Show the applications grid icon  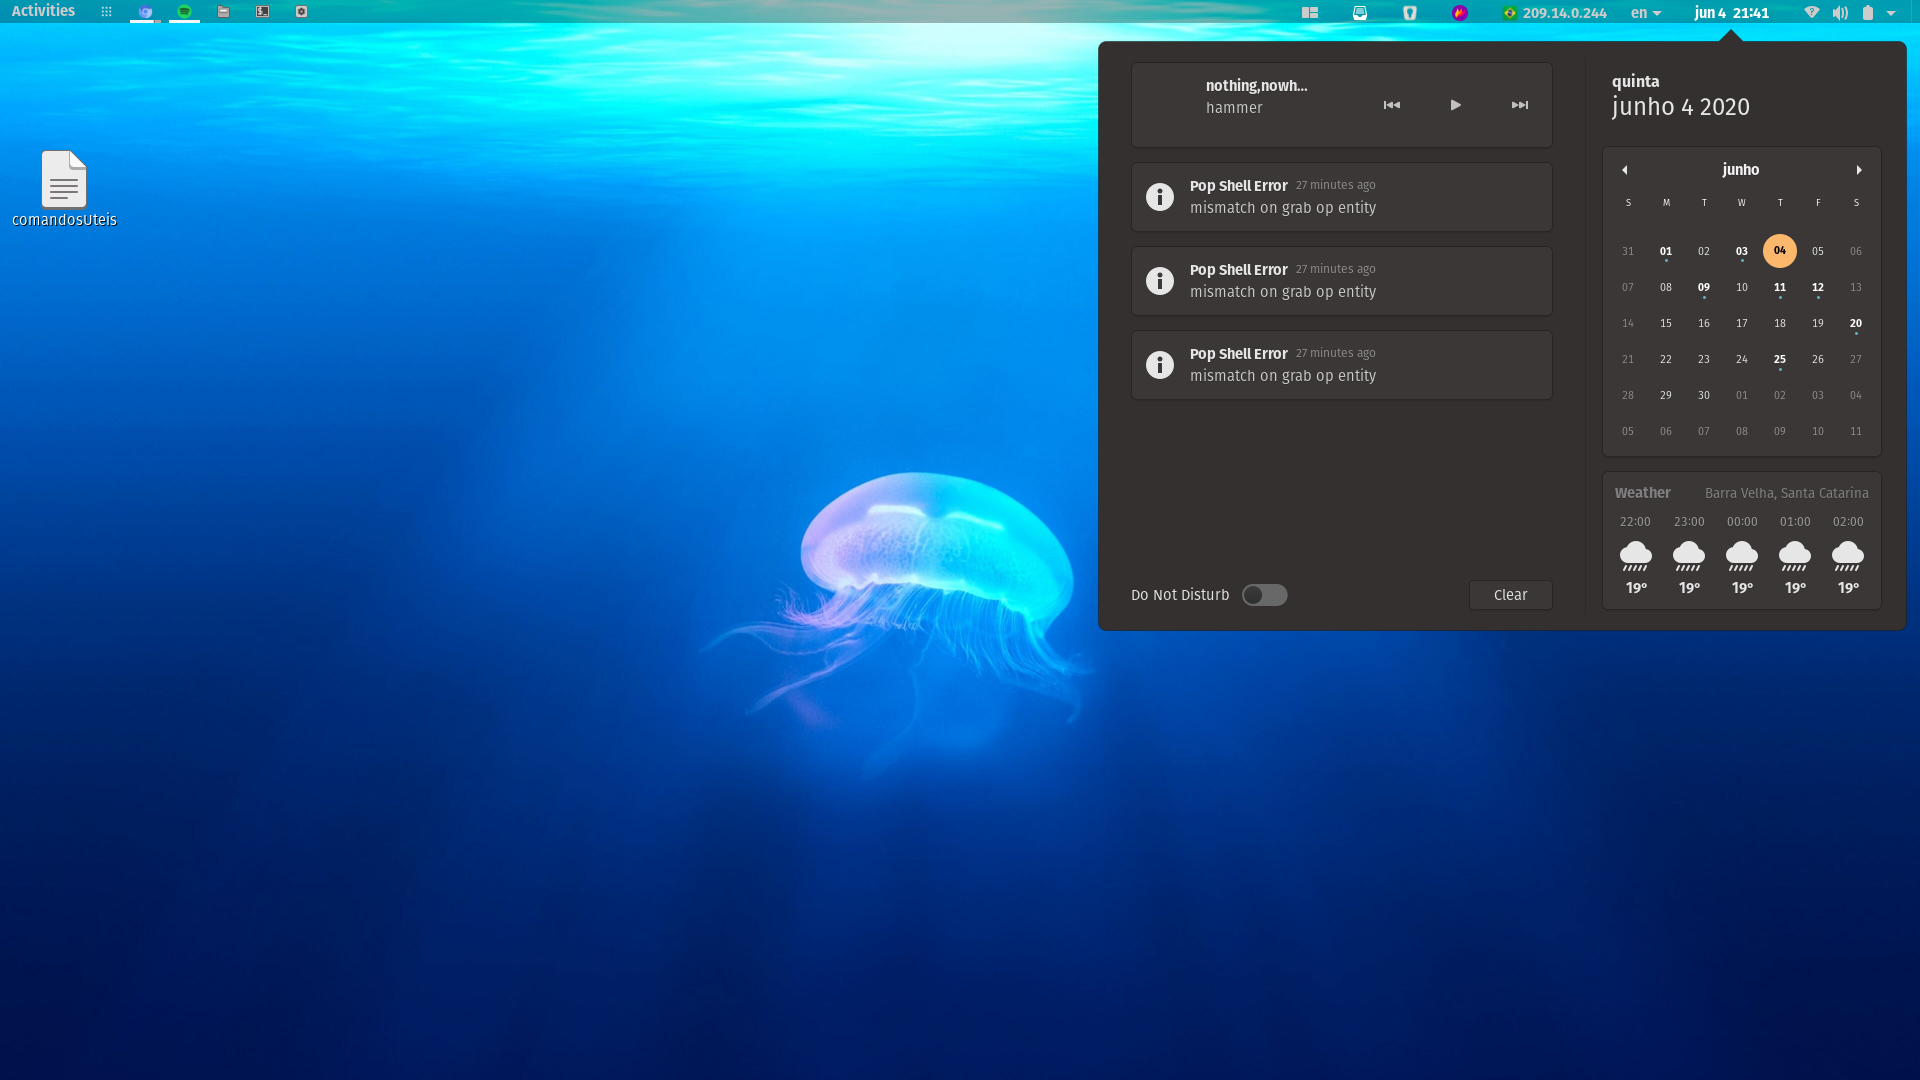click(x=106, y=12)
